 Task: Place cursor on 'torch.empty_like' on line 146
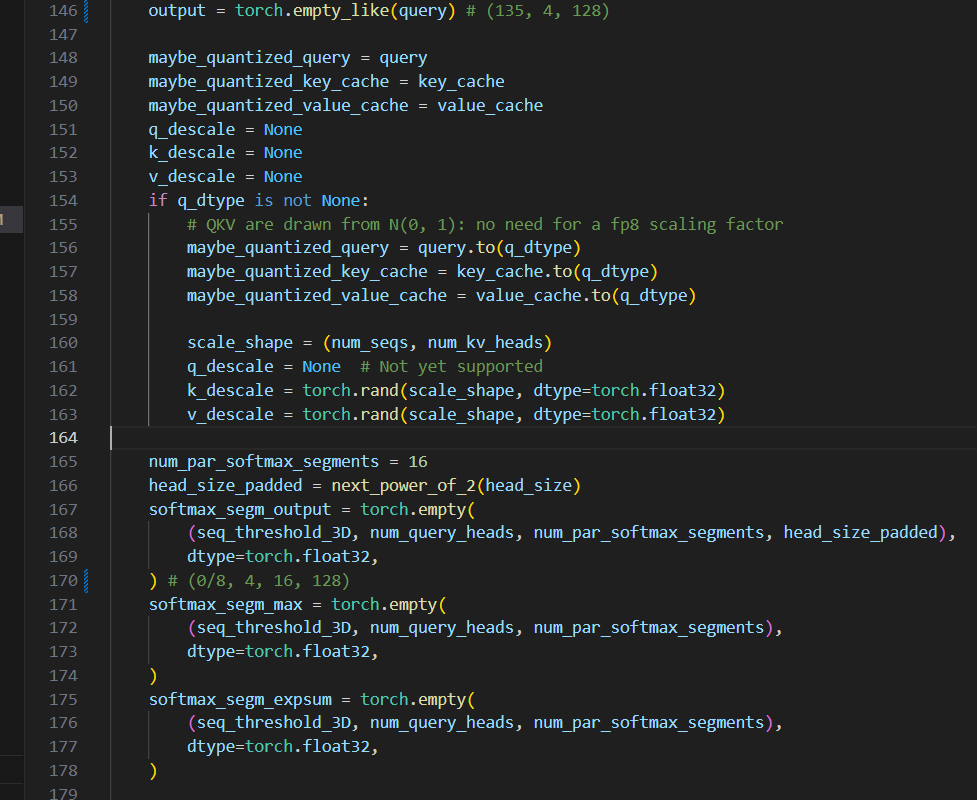[314, 11]
